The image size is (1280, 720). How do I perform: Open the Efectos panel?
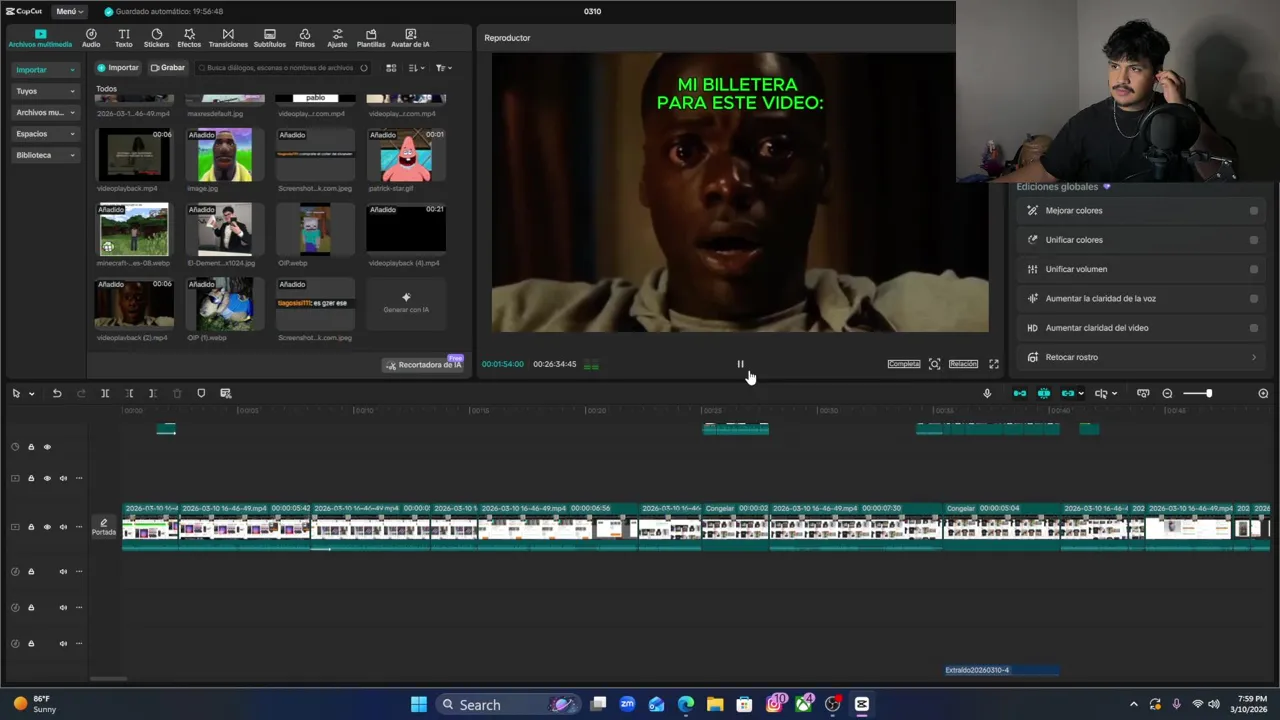tap(189, 38)
